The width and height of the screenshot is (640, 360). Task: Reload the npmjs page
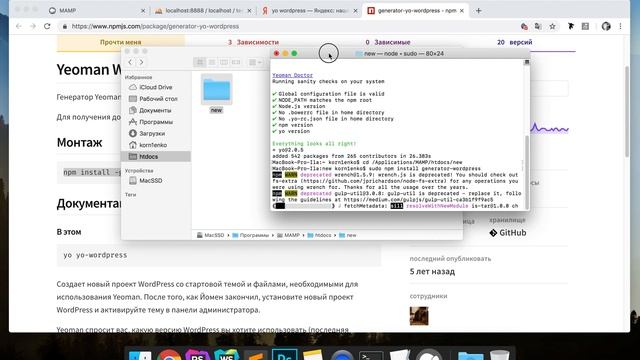pos(47,26)
